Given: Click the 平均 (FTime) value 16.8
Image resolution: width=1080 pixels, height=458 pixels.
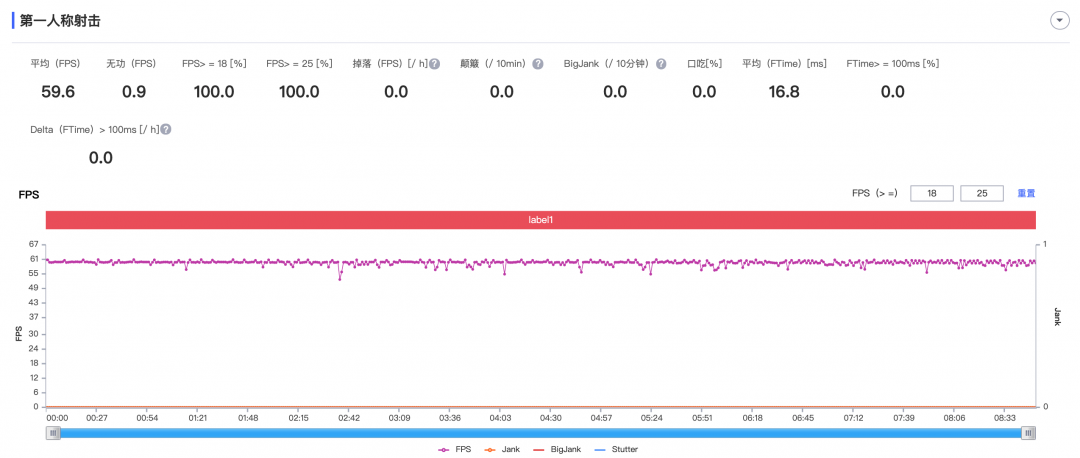Looking at the screenshot, I should 784,92.
